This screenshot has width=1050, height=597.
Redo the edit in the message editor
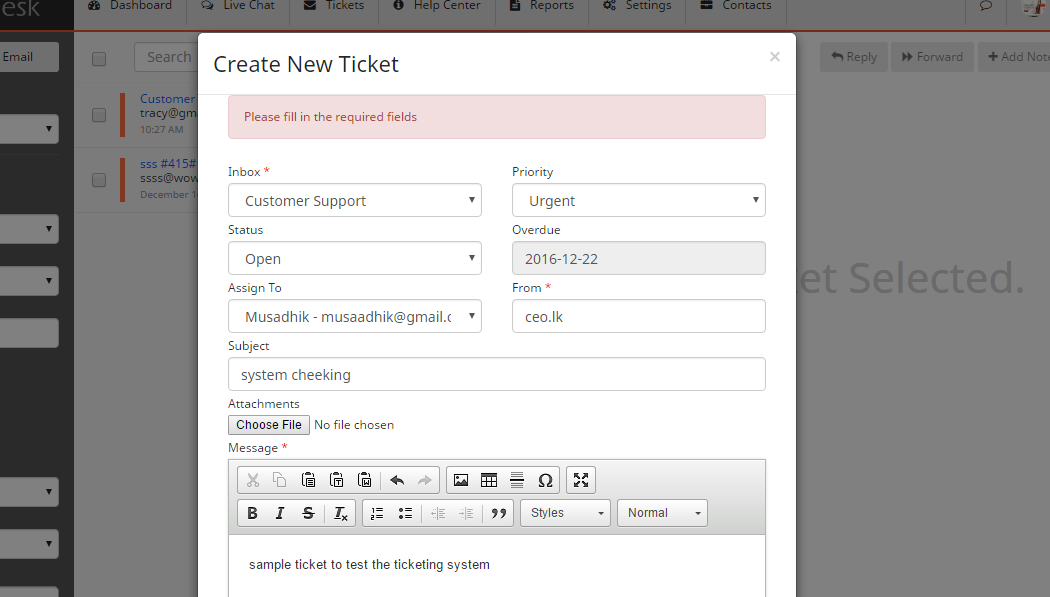(x=425, y=480)
